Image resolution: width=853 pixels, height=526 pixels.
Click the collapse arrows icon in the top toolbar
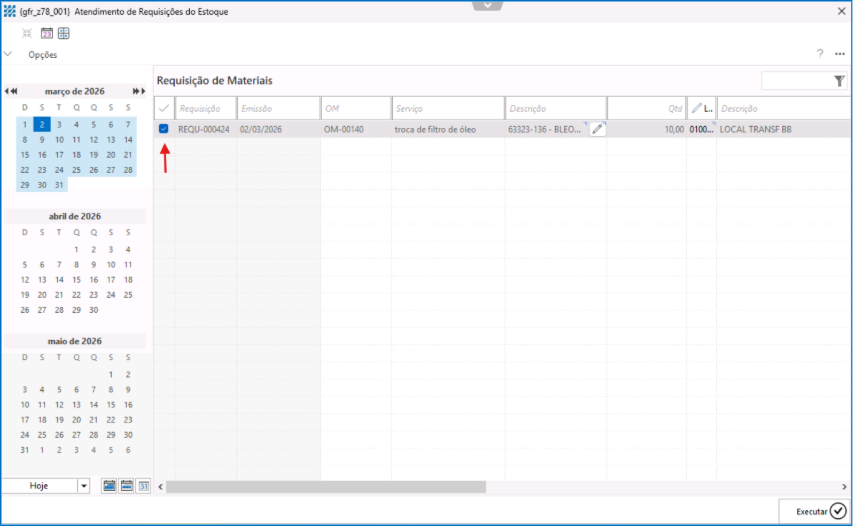point(27,33)
